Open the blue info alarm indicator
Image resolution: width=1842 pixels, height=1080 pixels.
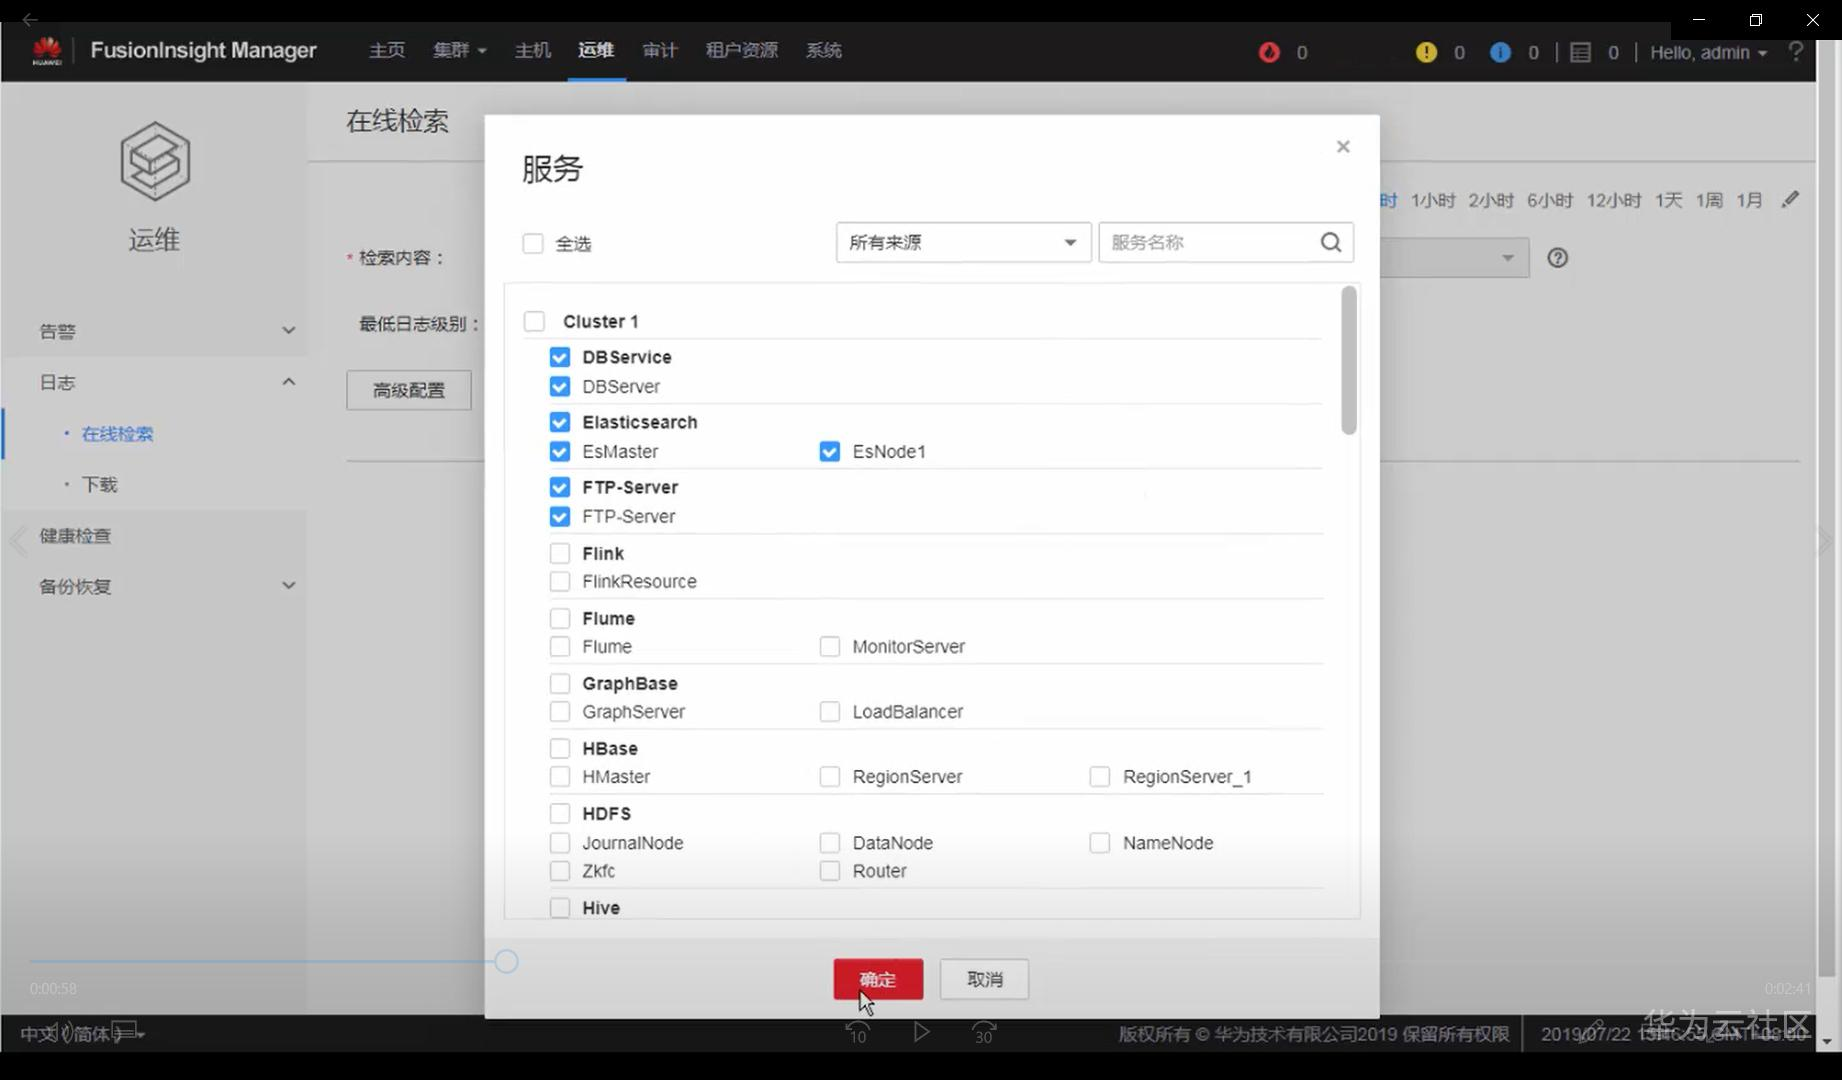click(x=1500, y=52)
